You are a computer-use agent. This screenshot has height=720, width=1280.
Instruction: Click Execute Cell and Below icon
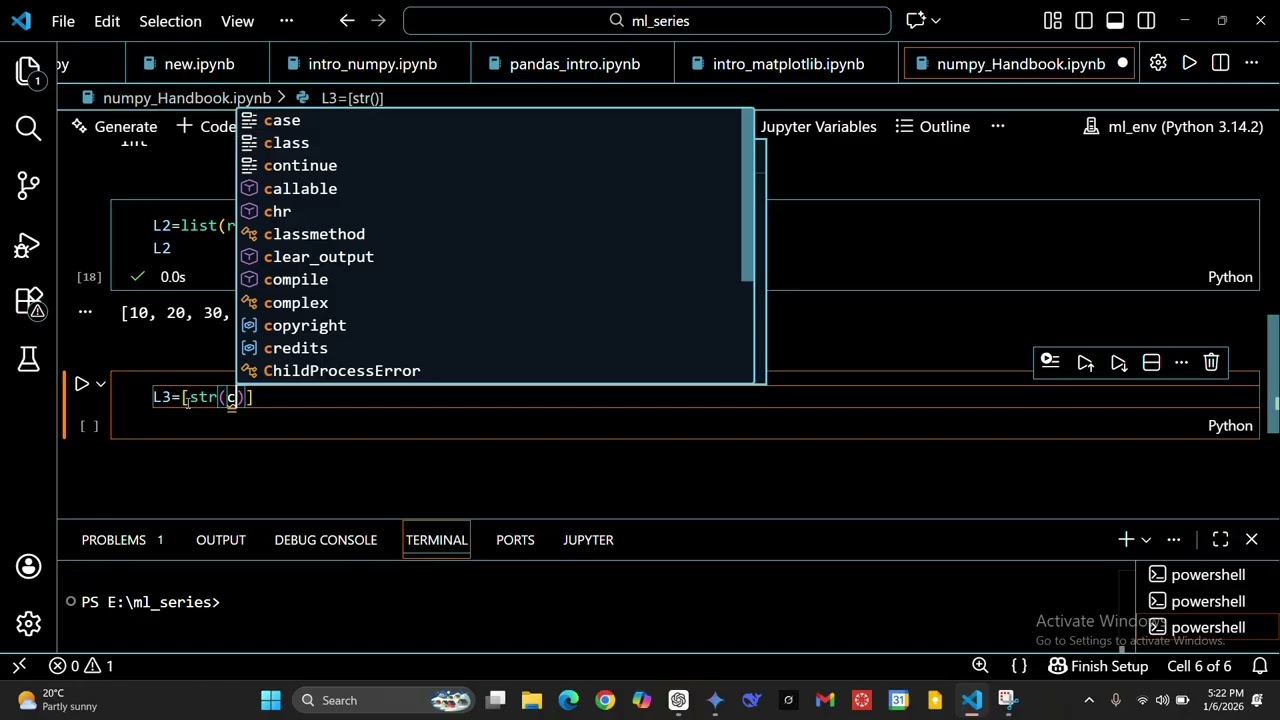tap(1119, 362)
